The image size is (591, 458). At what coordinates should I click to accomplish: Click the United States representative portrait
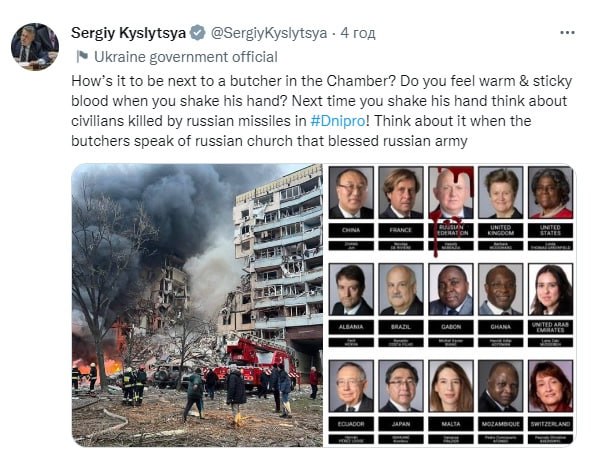[550, 193]
